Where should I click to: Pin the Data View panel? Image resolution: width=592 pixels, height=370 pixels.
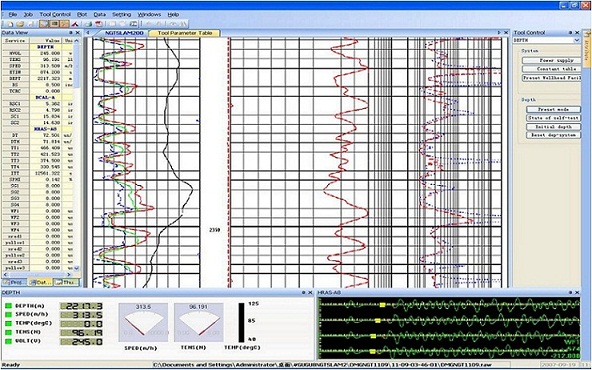tap(72, 33)
